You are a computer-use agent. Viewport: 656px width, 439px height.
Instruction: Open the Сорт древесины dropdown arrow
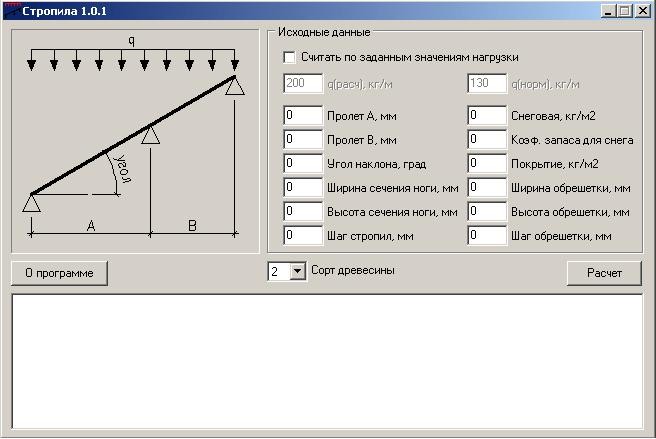point(297,271)
